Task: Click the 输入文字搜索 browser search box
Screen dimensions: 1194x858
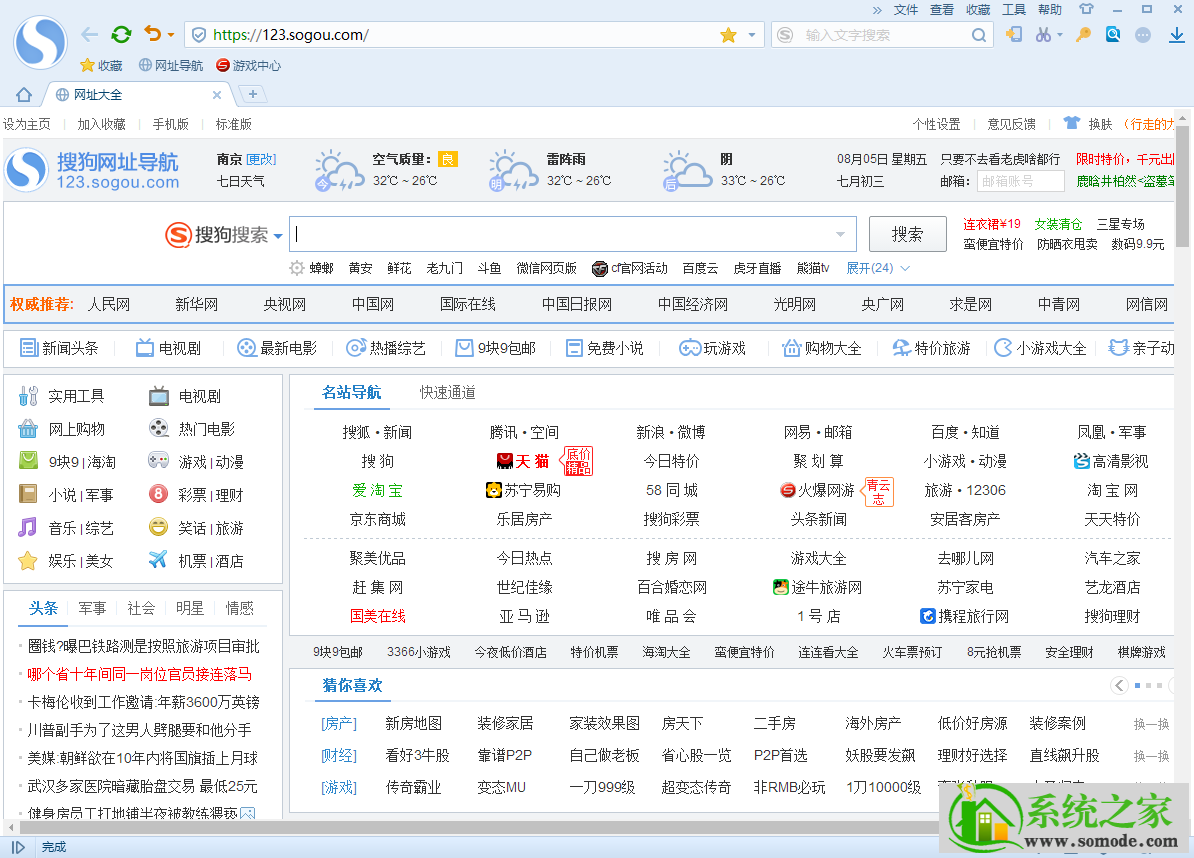Action: pyautogui.click(x=883, y=35)
